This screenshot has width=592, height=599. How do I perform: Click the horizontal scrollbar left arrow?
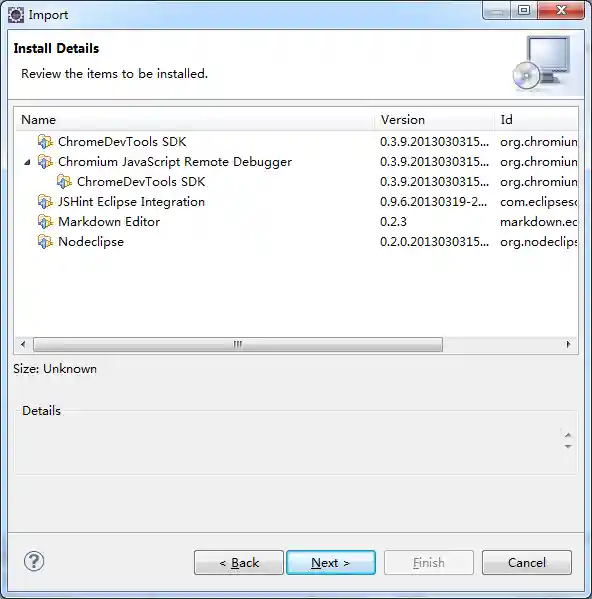tap(23, 344)
